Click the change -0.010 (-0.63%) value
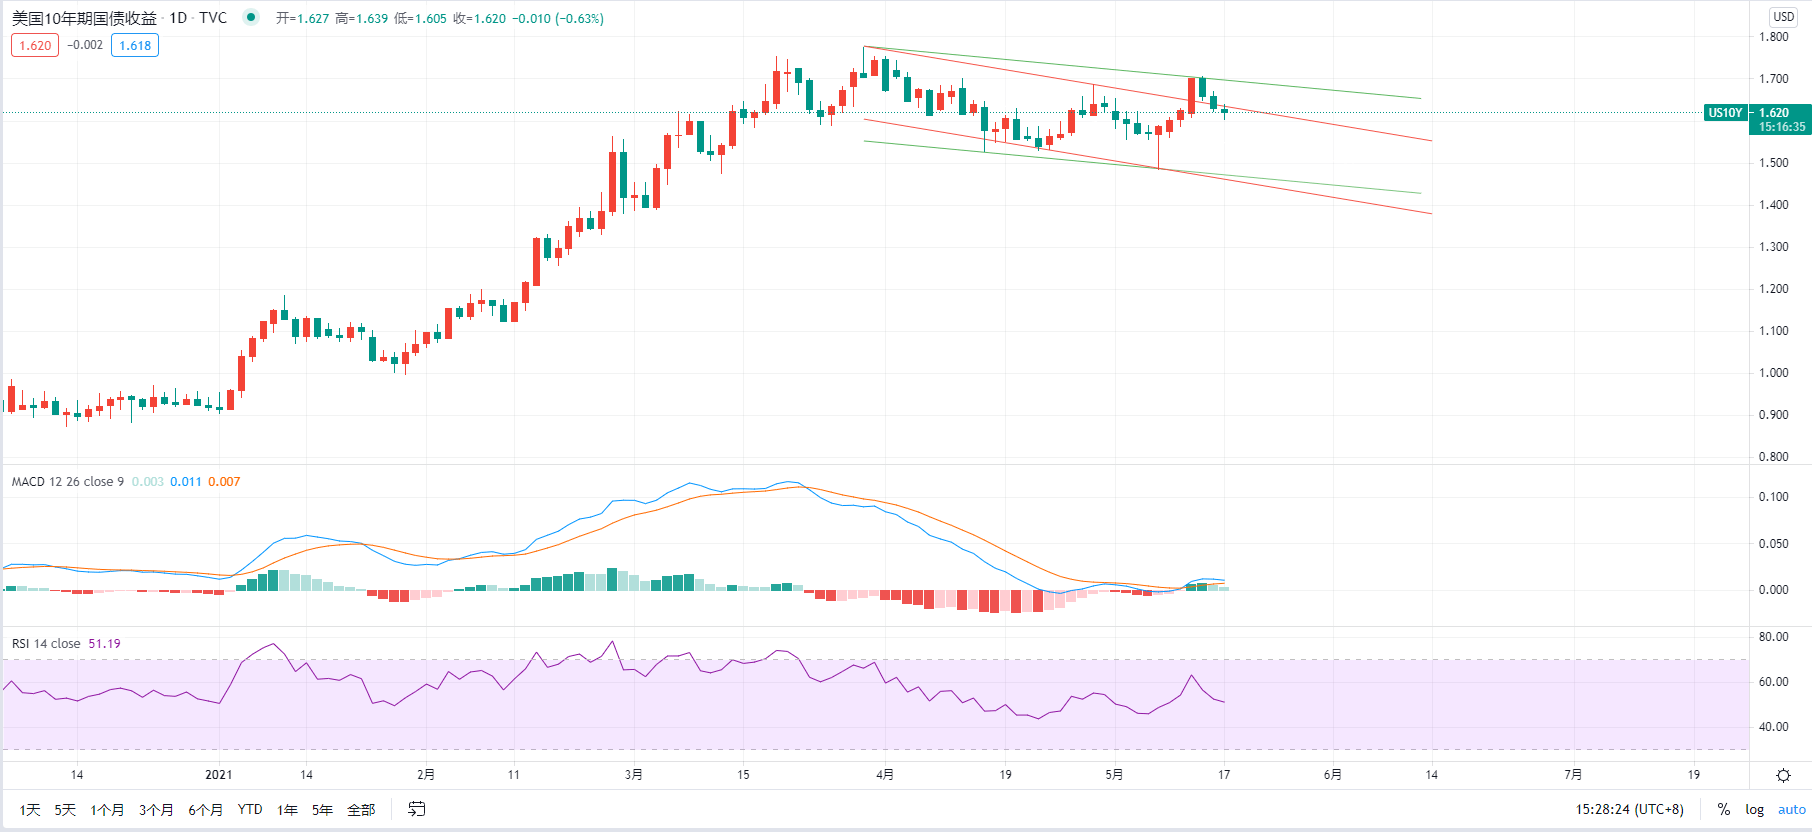This screenshot has height=832, width=1812. point(558,18)
